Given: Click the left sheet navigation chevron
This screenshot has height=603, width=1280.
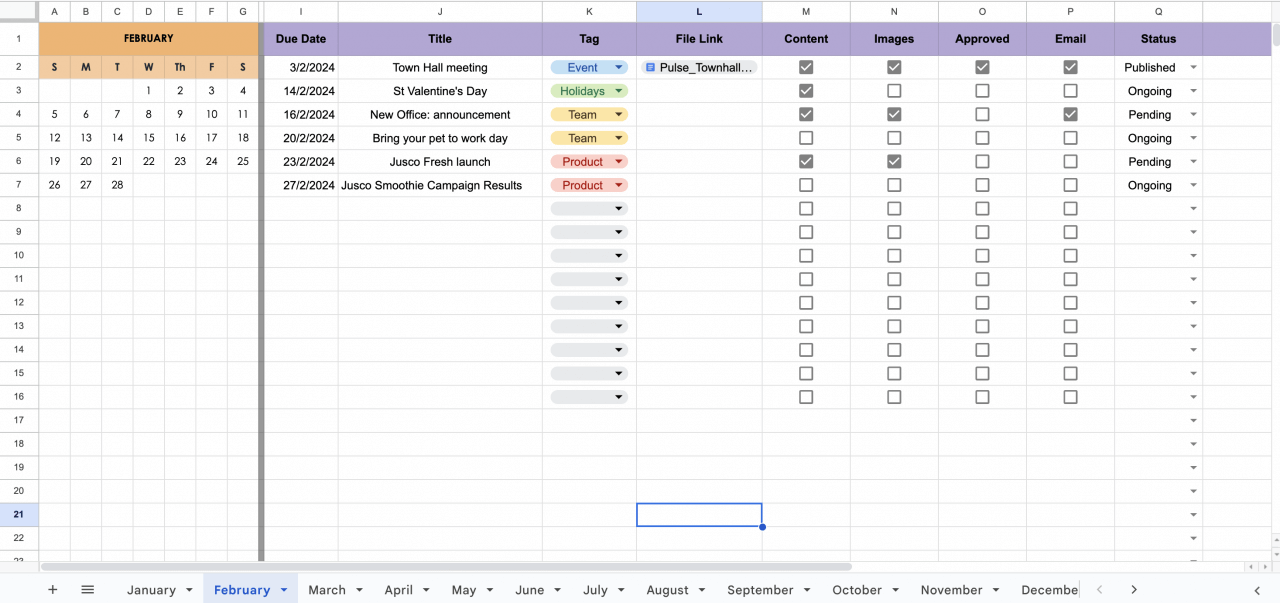Looking at the screenshot, I should pyautogui.click(x=1099, y=589).
